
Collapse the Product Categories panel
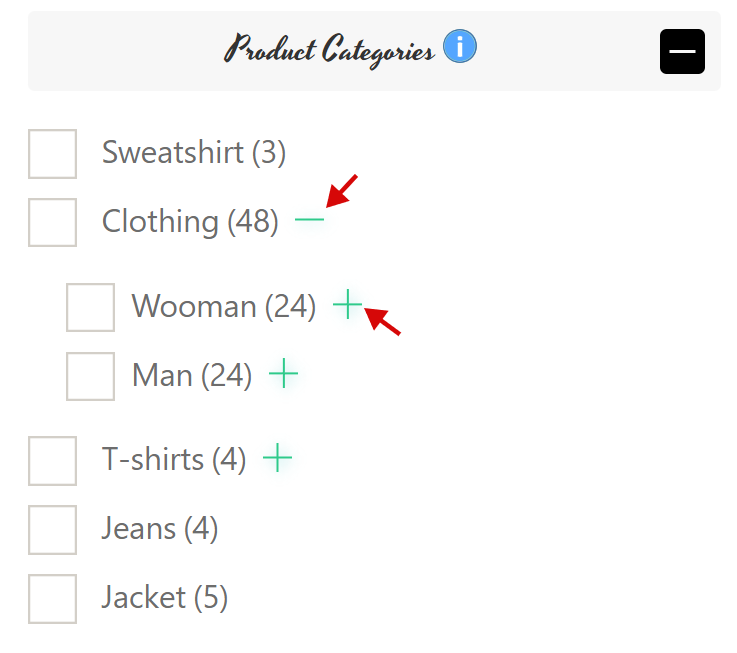pos(682,51)
